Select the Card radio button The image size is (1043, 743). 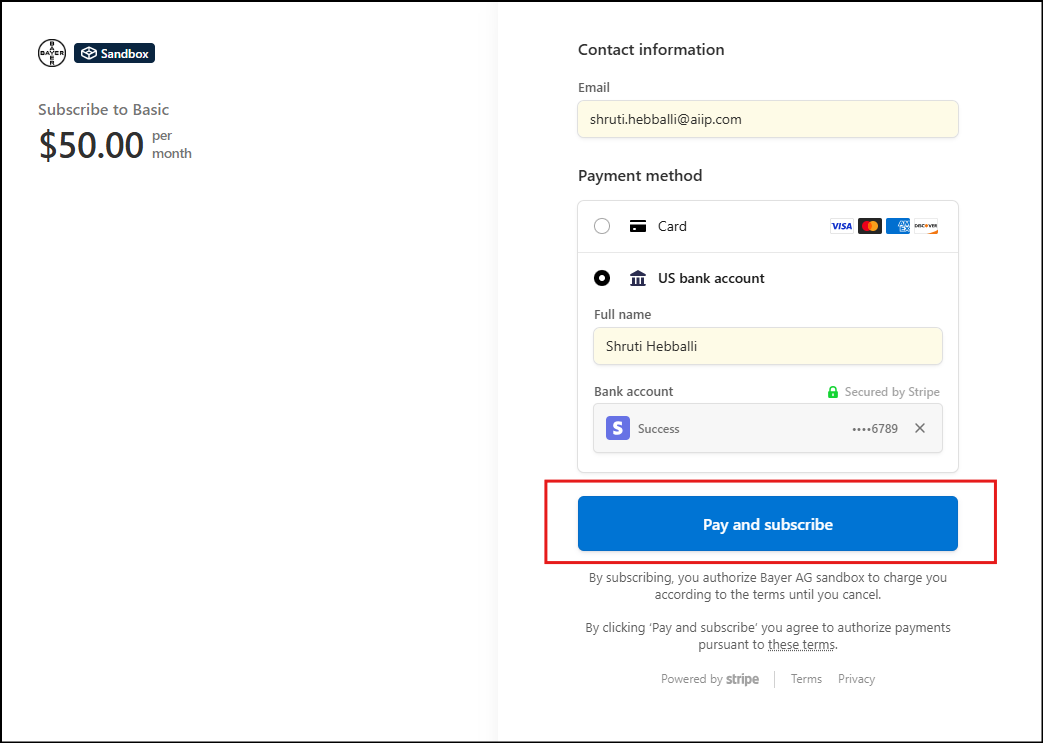click(x=602, y=226)
